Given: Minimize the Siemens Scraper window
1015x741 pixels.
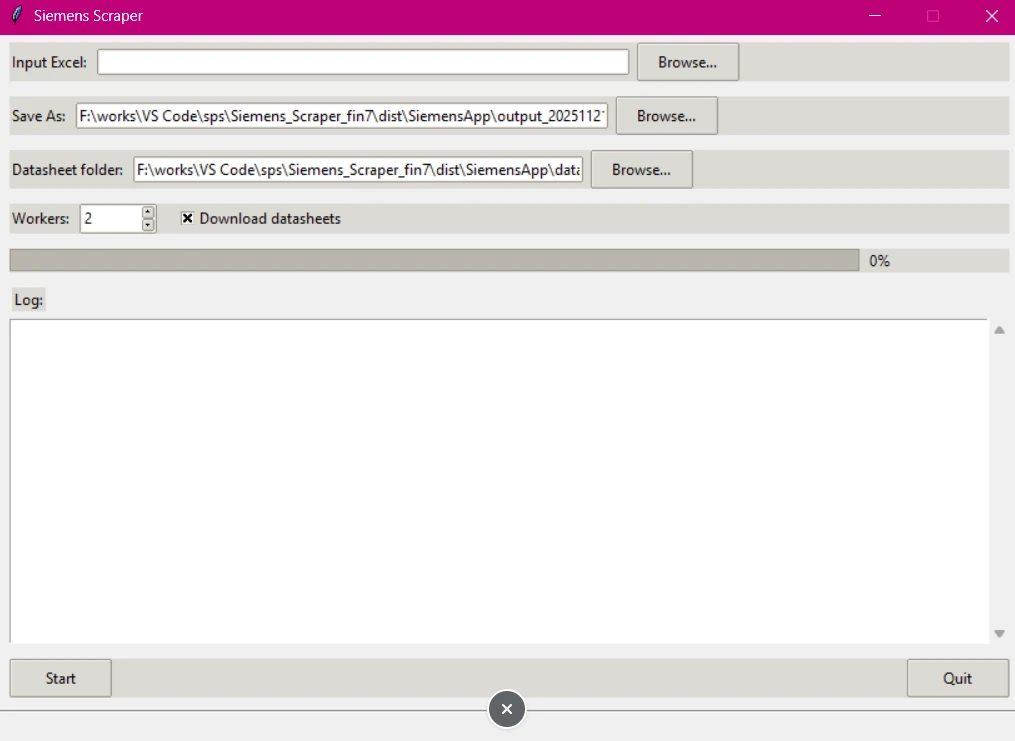Looking at the screenshot, I should pos(875,16).
